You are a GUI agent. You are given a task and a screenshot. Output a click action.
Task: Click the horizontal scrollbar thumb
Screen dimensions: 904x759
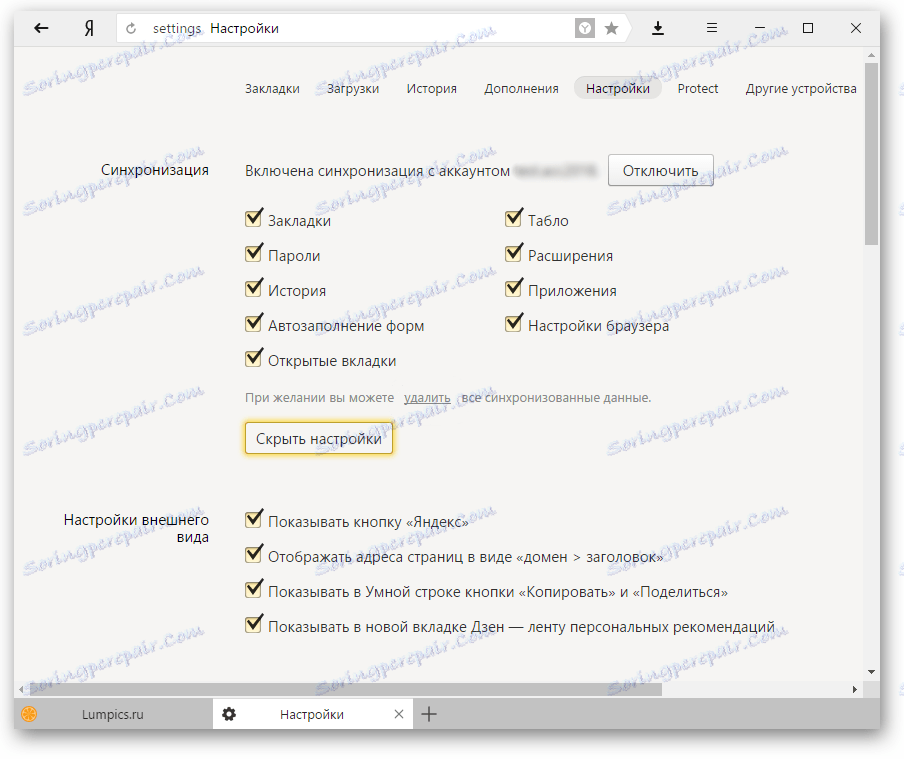[x=345, y=689]
